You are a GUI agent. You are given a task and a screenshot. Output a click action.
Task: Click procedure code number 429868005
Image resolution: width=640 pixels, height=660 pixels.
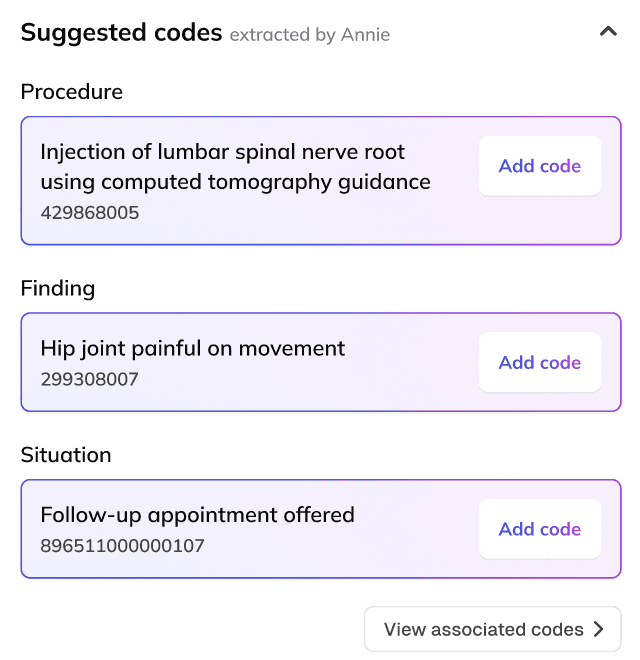(90, 213)
